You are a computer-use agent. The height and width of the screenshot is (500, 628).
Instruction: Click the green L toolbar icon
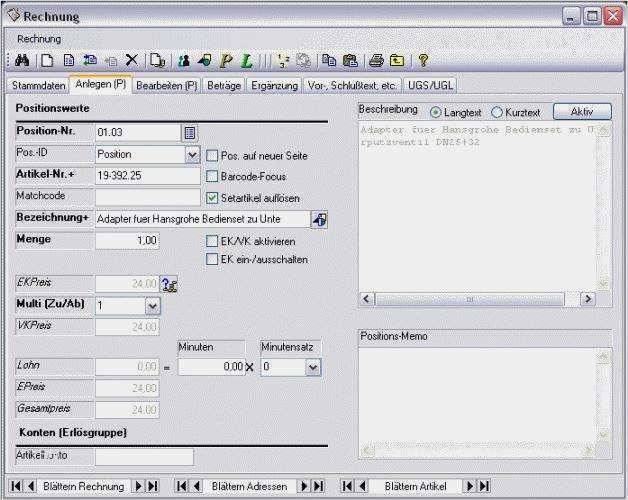coord(247,60)
